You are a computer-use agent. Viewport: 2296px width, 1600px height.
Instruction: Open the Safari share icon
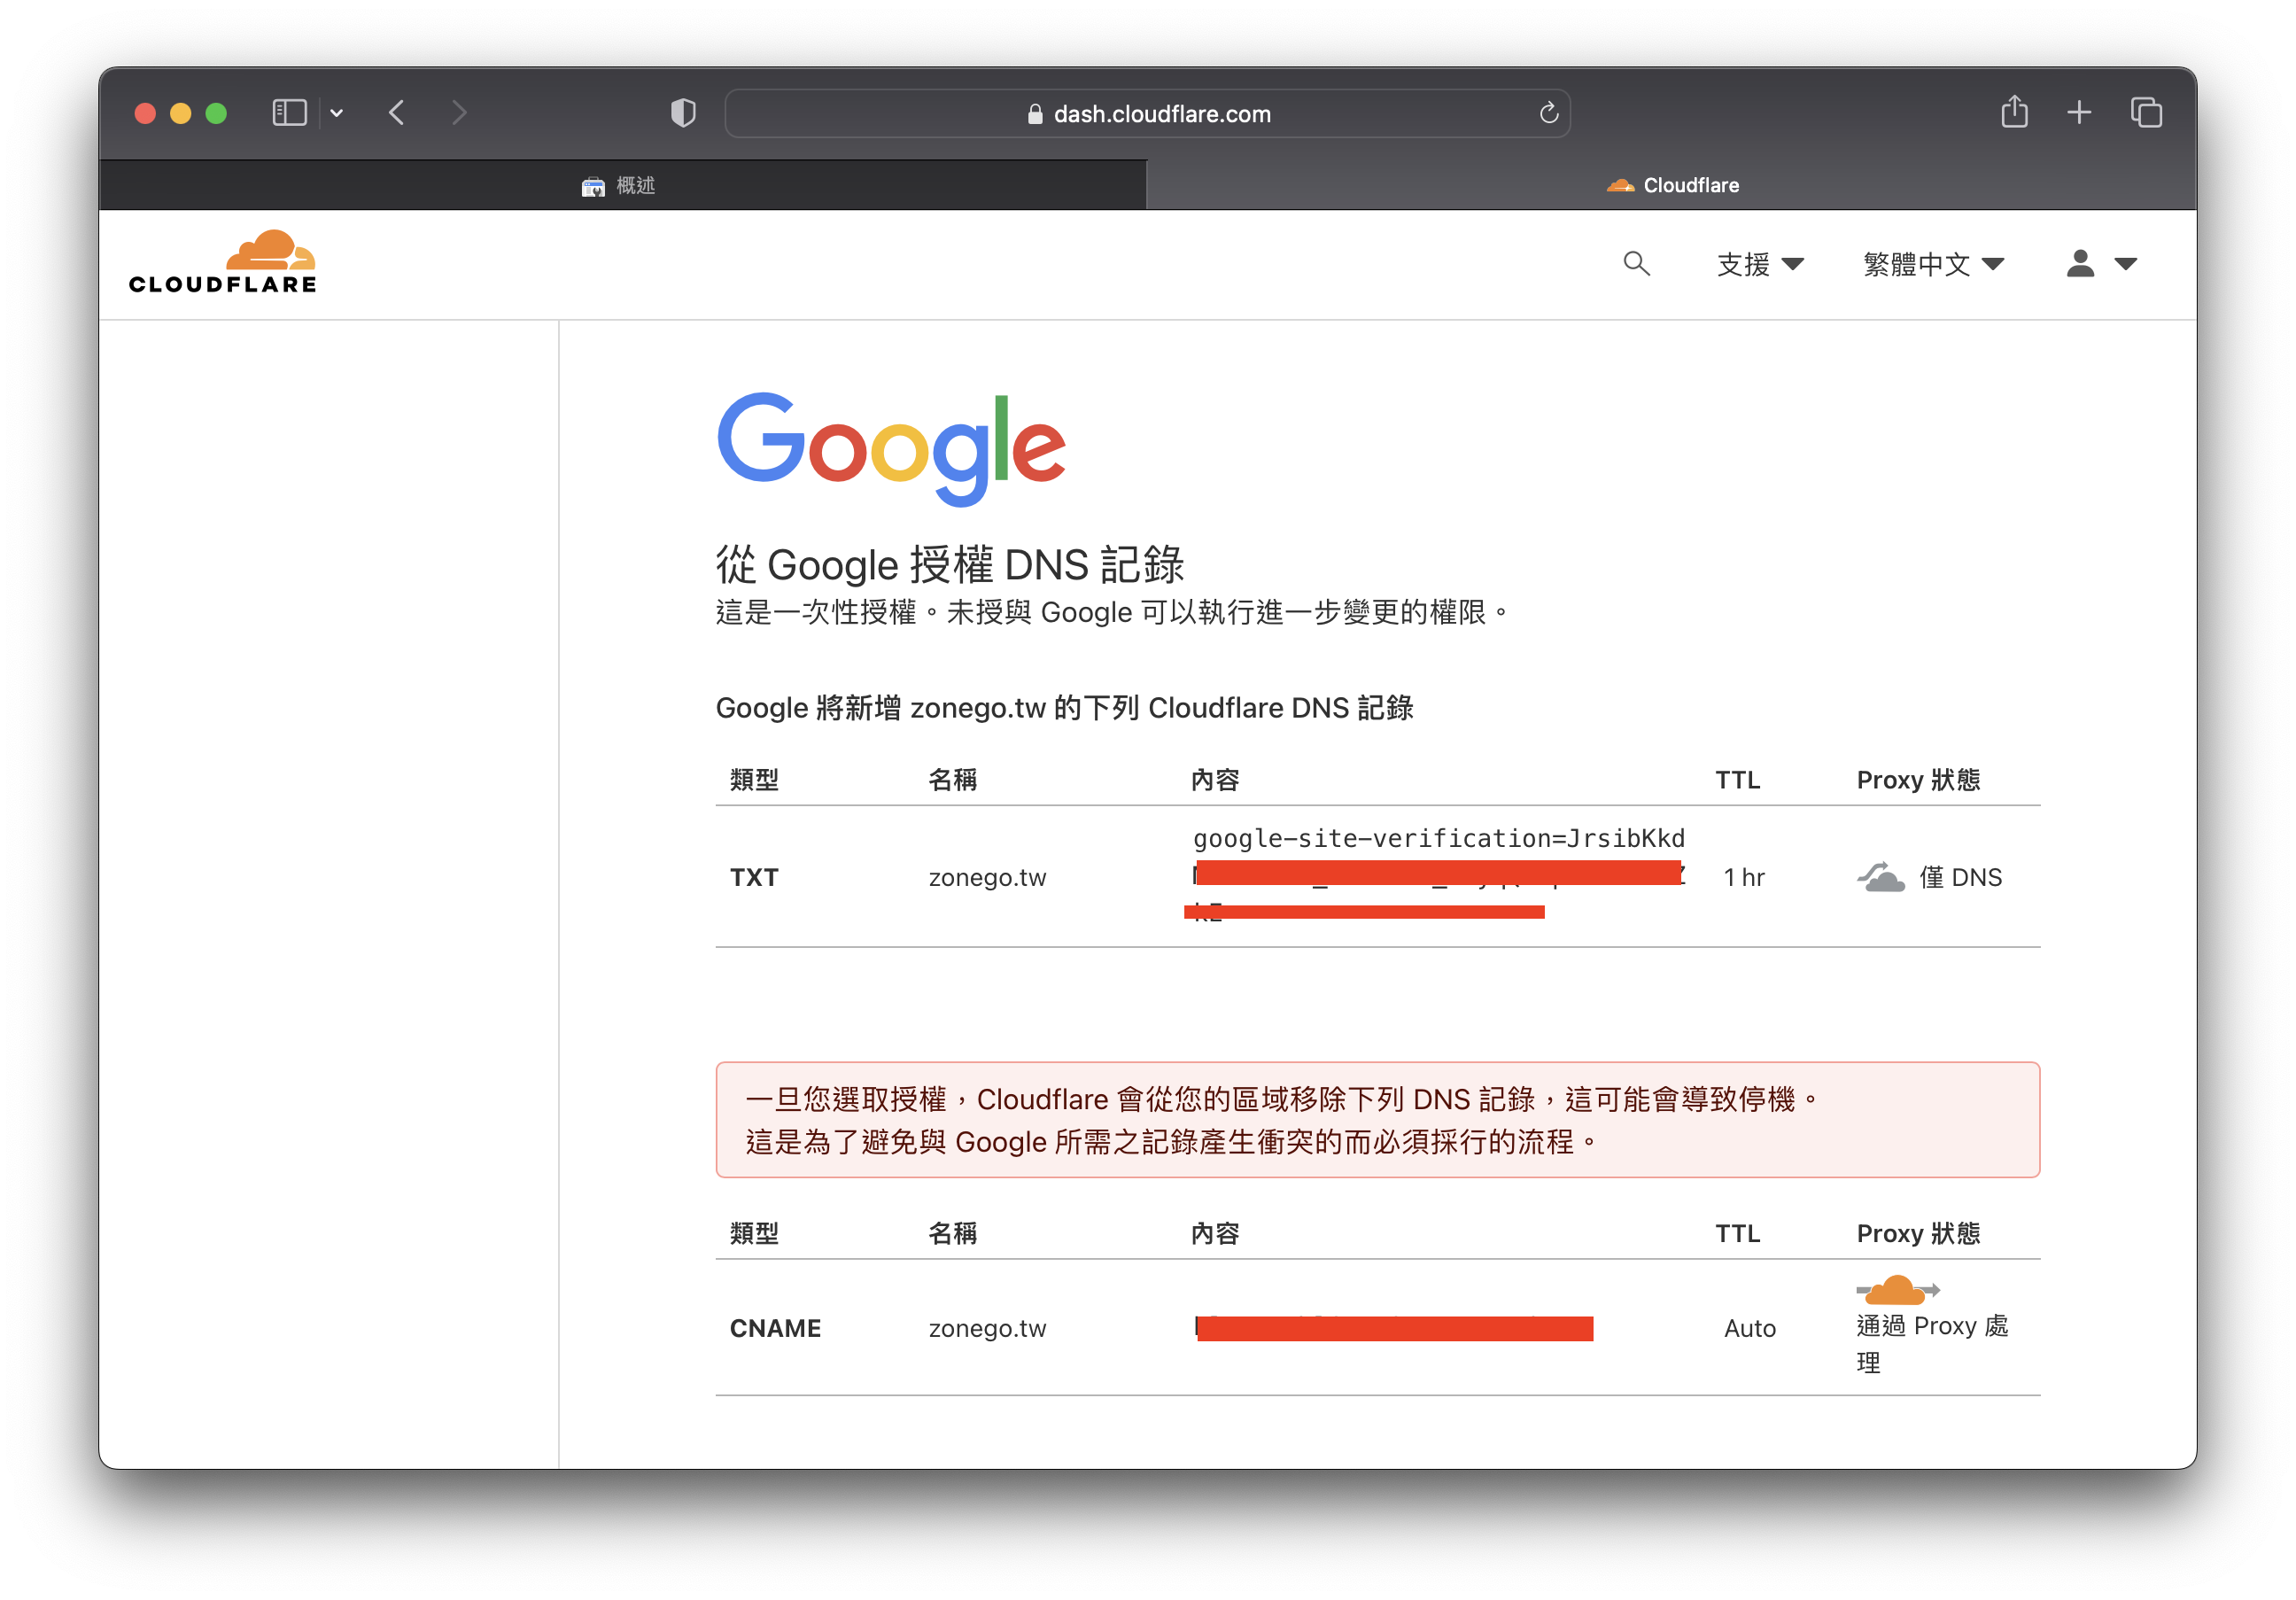pos(2014,112)
